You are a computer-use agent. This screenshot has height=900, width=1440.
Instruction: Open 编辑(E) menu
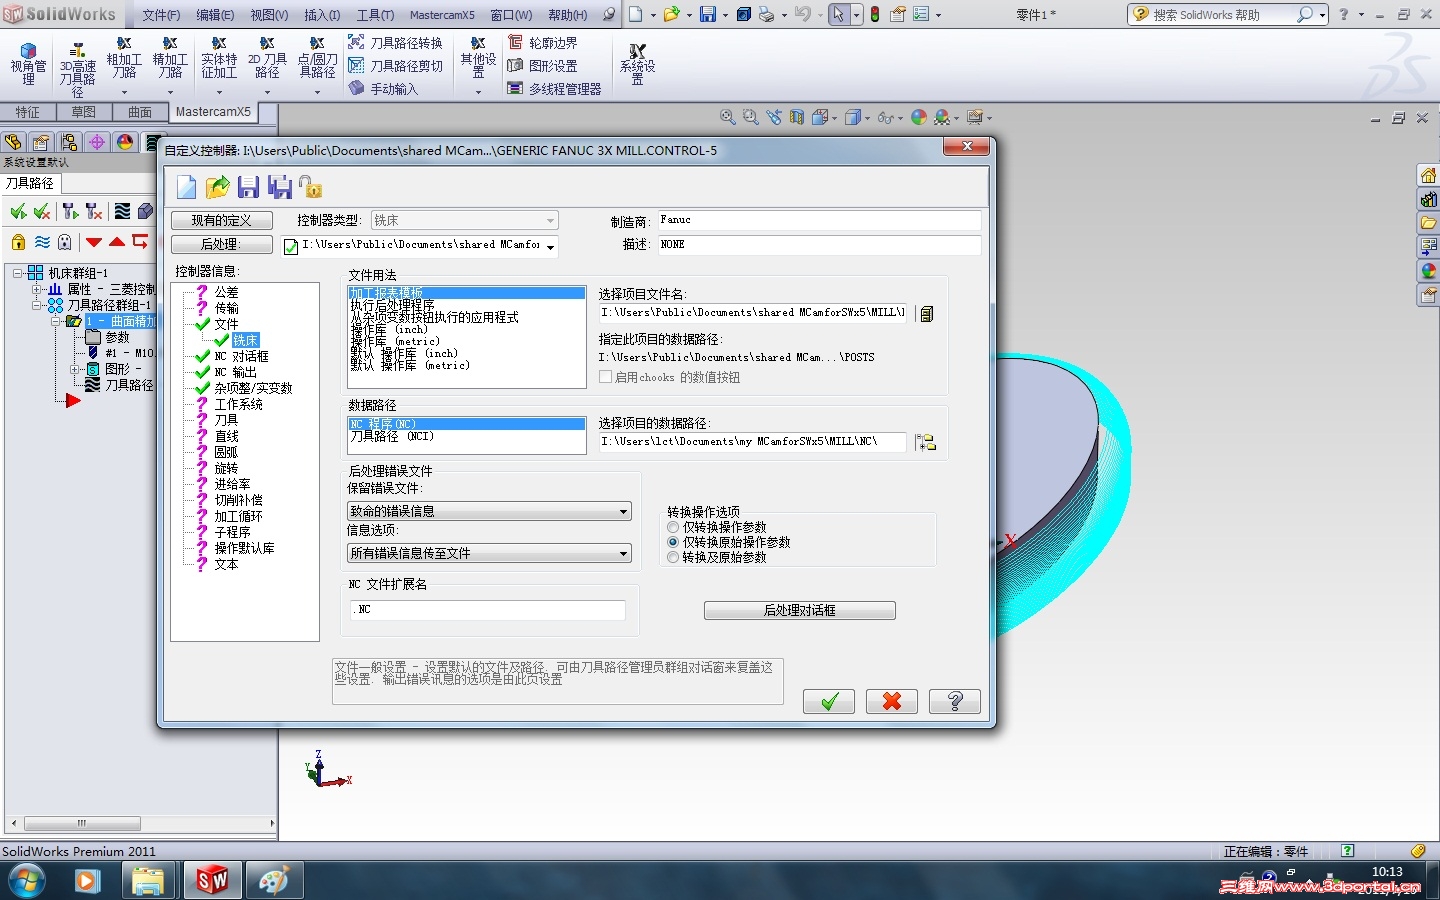pos(215,15)
